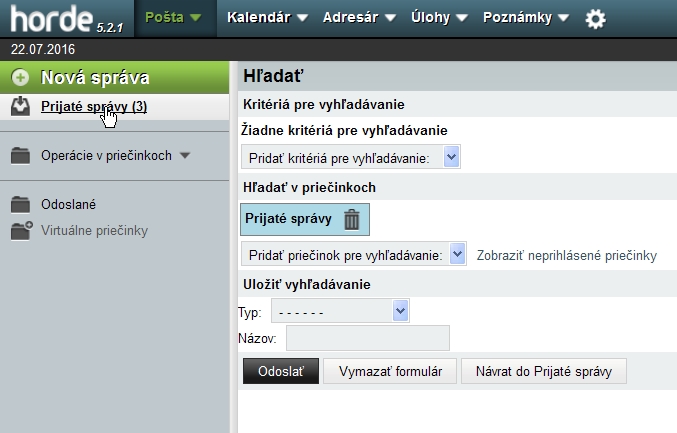
Task: Click the Odoslané folder icon
Action: pos(21,204)
